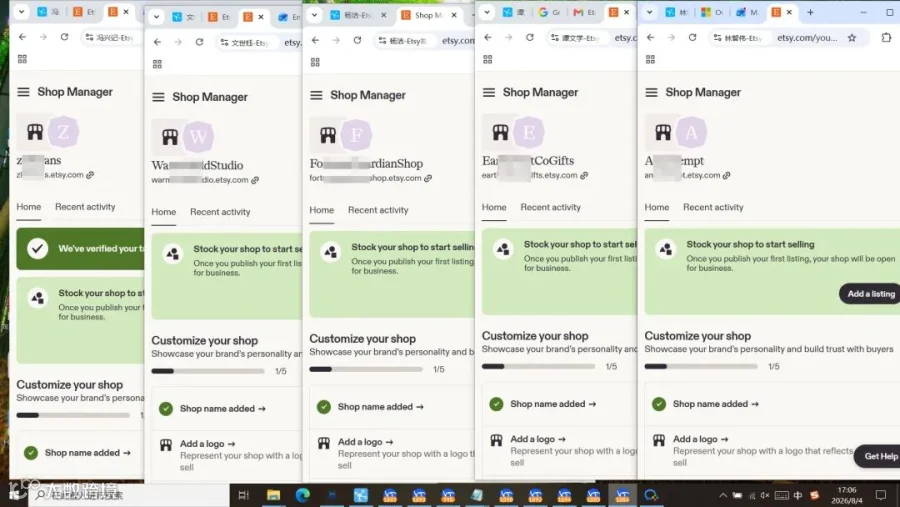
Task: Copy shop link icon beside tCoGifts URL
Action: coord(584,175)
